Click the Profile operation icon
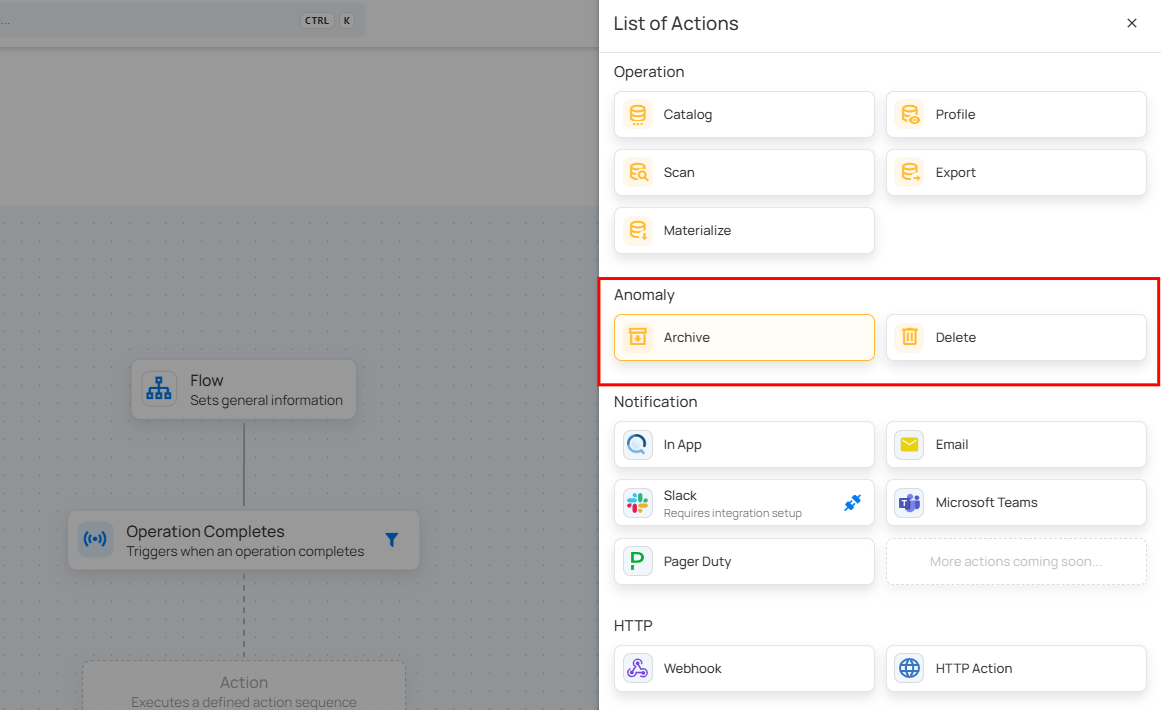This screenshot has height=710, width=1161. (x=909, y=115)
